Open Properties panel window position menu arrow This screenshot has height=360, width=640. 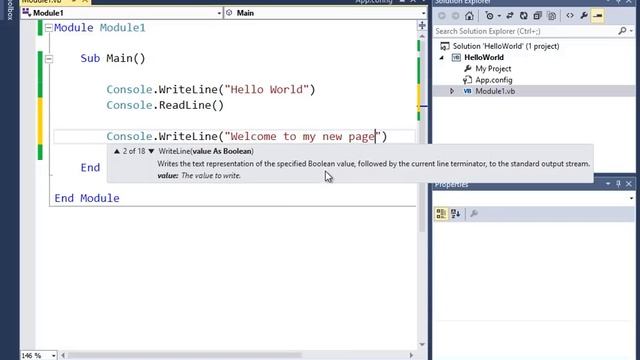608,184
